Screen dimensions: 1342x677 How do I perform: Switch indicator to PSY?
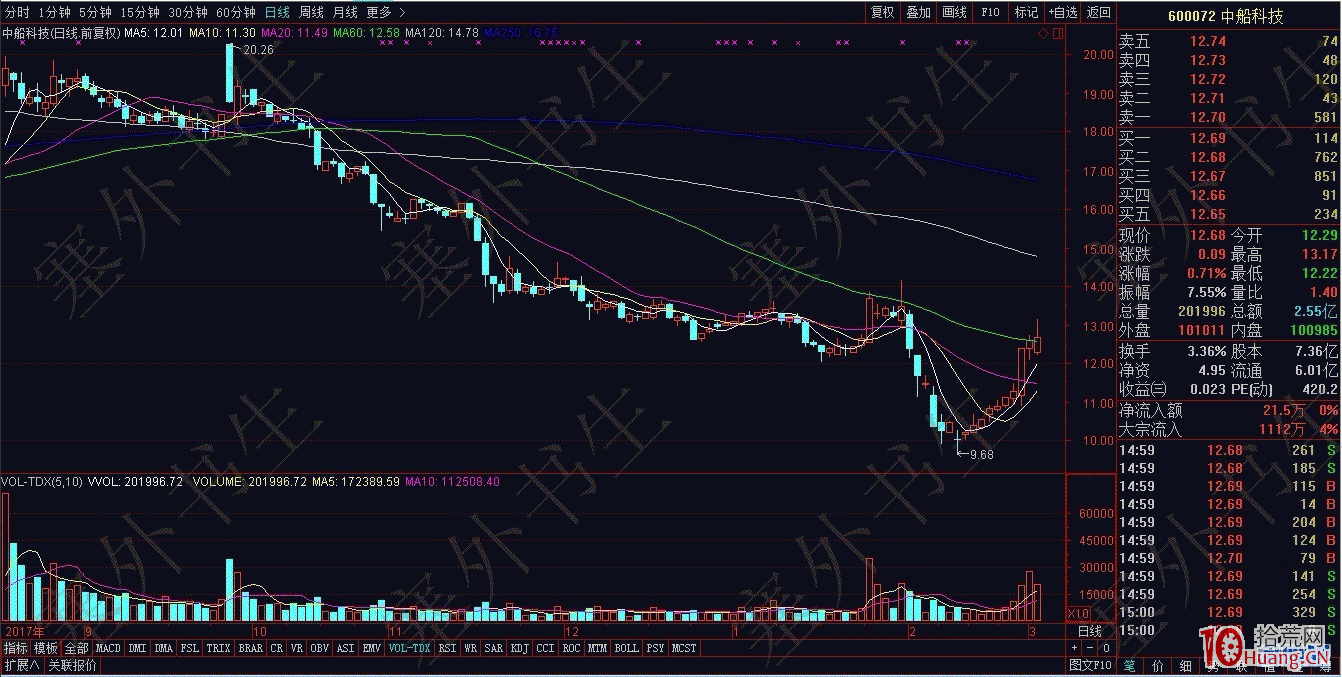(655, 648)
